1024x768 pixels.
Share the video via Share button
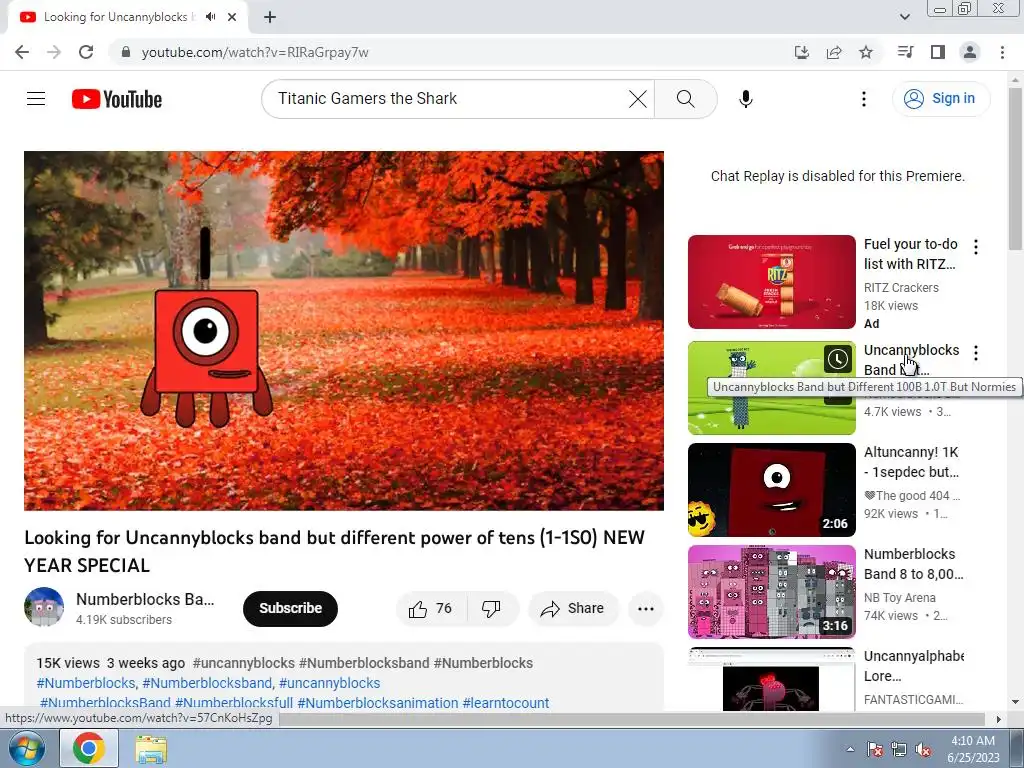pos(572,609)
